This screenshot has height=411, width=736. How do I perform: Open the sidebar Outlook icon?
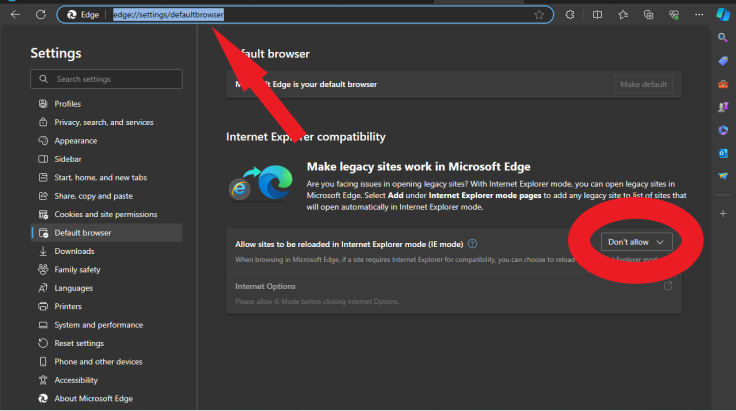click(723, 153)
